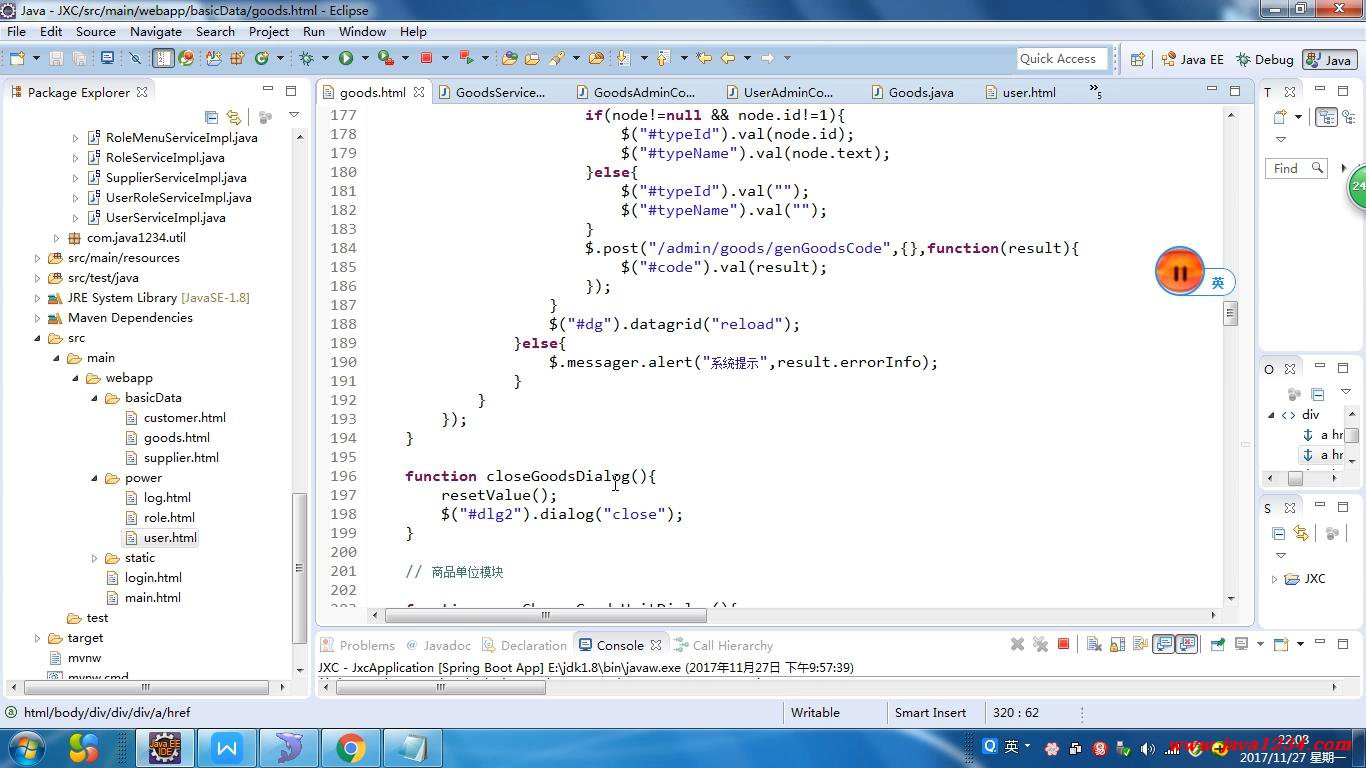The width and height of the screenshot is (1366, 768).
Task: Expand the static folder
Action: pos(95,558)
